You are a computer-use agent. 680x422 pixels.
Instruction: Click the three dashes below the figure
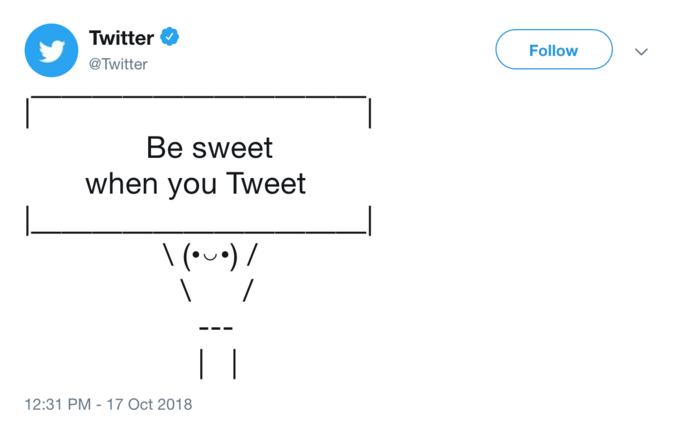[216, 328]
